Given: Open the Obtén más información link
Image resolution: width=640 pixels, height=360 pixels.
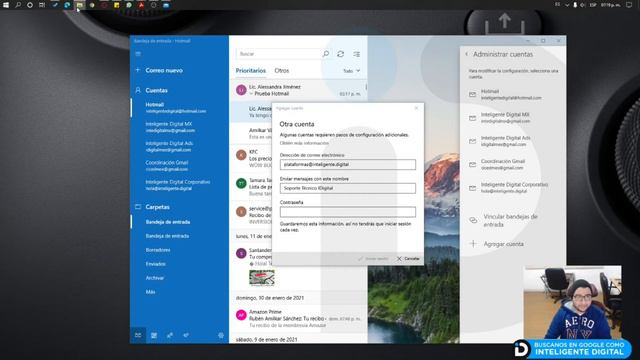Looking at the screenshot, I should (304, 143).
